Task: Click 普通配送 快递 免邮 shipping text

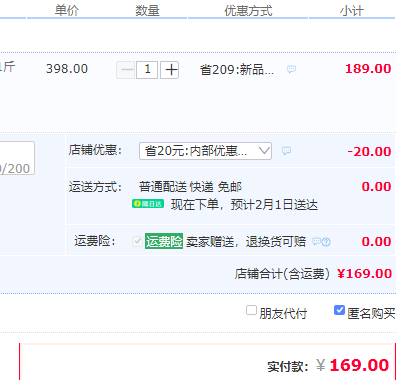Action: tap(190, 187)
